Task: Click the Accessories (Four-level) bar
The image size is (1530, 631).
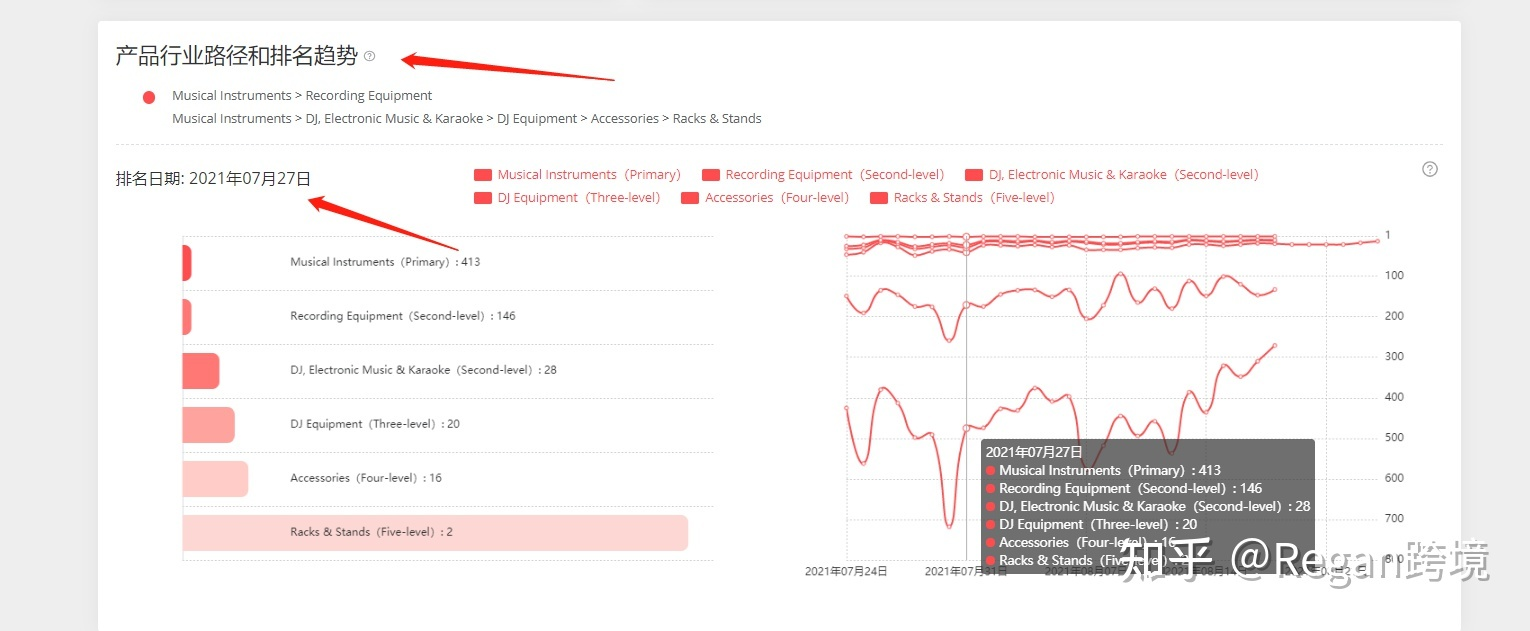Action: coord(215,479)
